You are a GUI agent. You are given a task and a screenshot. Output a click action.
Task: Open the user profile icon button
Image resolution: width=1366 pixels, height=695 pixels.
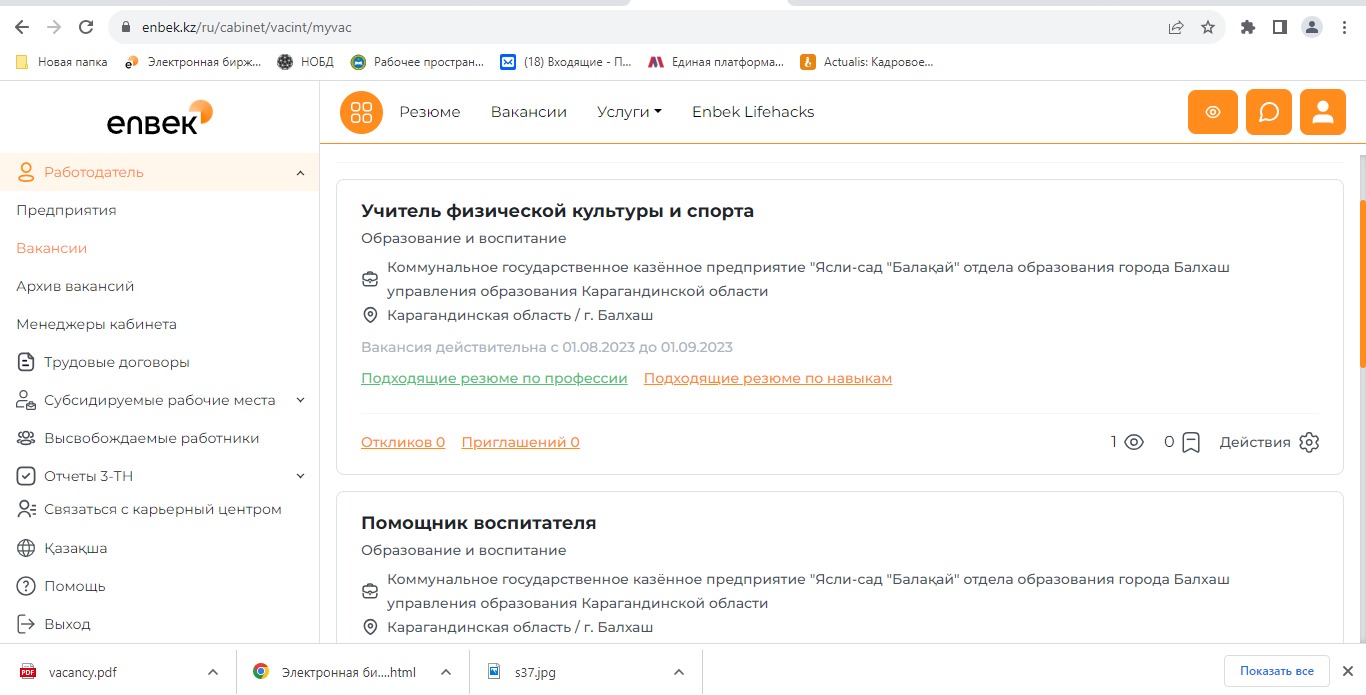click(x=1322, y=112)
